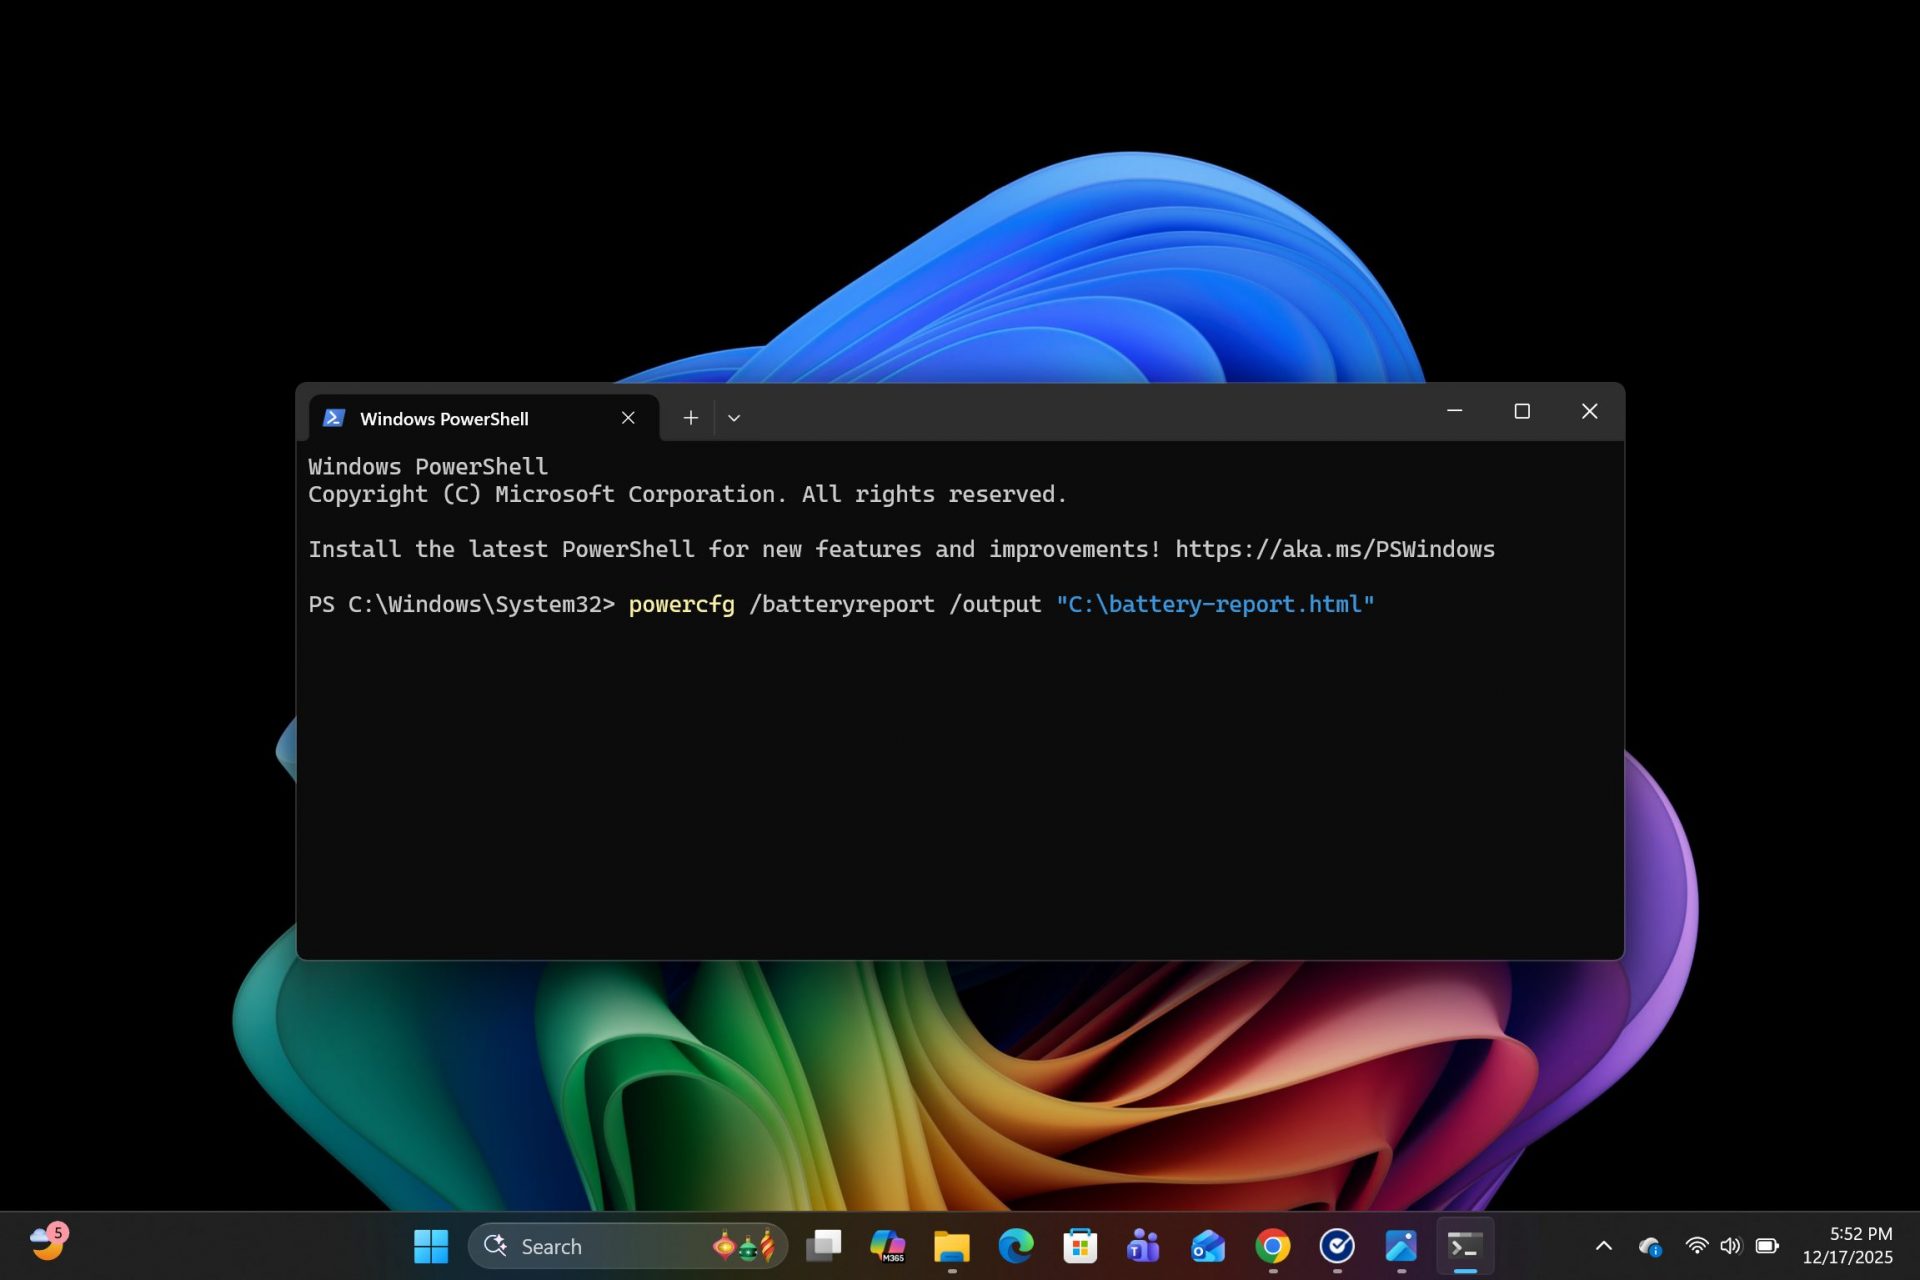The width and height of the screenshot is (1920, 1280).
Task: Open the volume flyout to adjust sound slider
Action: (1730, 1246)
